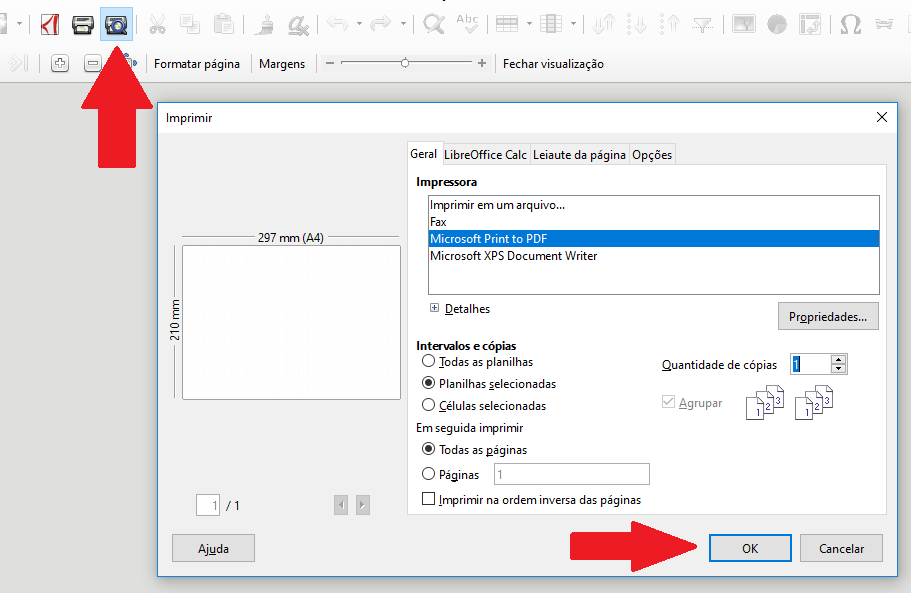Switch to the Leiaute da página tab
The image size is (911, 593).
[x=579, y=154]
